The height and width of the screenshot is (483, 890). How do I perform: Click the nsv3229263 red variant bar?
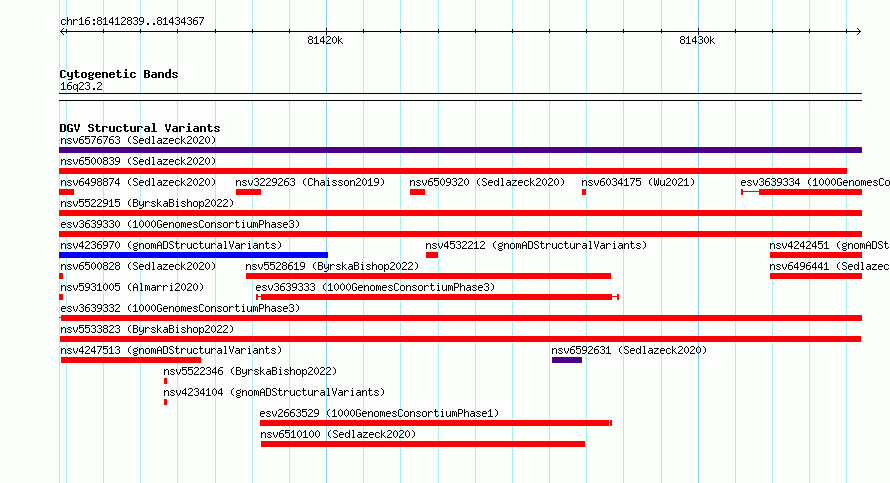click(248, 192)
